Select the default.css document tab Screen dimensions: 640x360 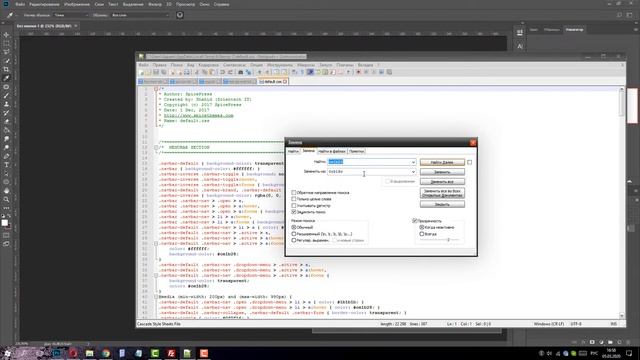coord(273,82)
